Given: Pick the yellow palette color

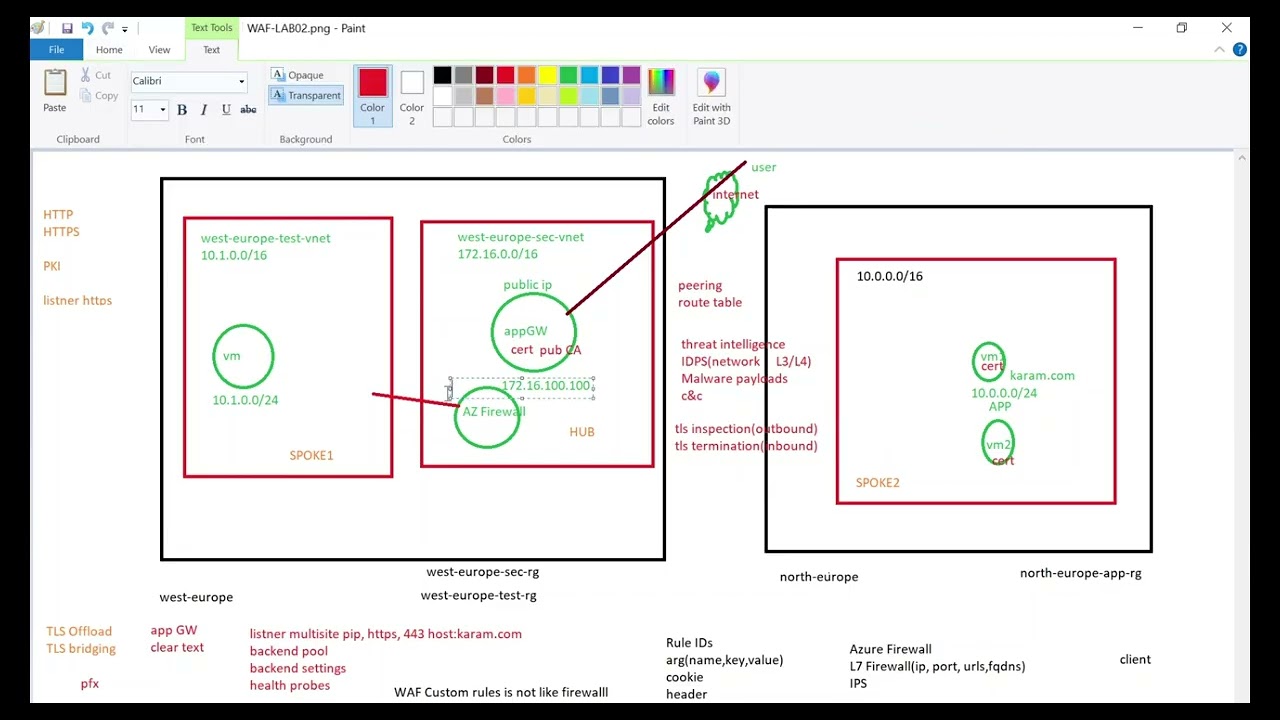Looking at the screenshot, I should (547, 75).
